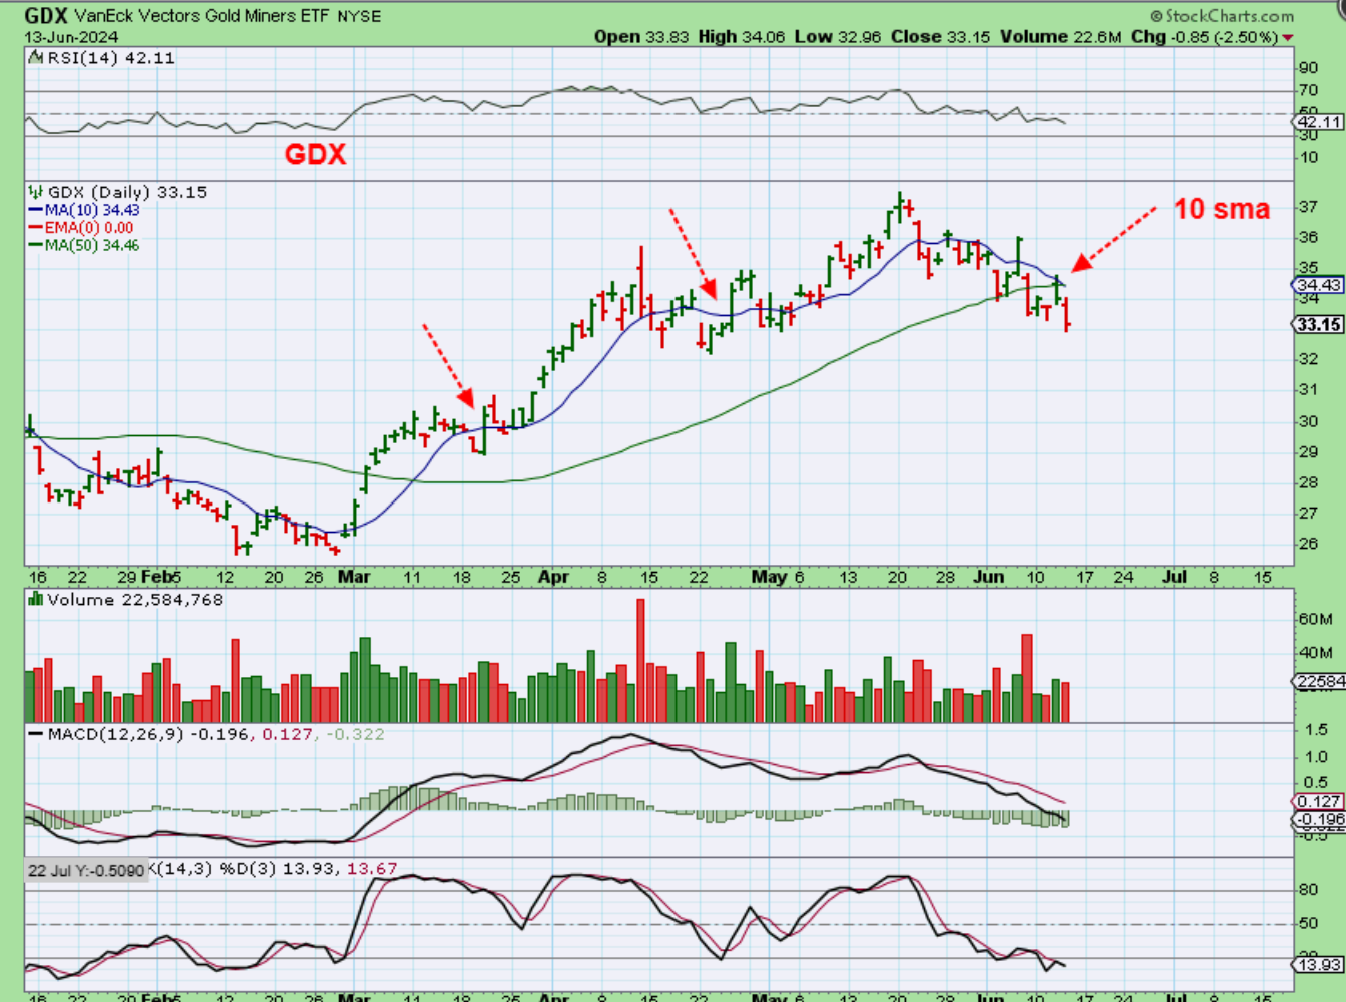Image resolution: width=1346 pixels, height=1002 pixels.
Task: Select the 60M label on the volume axis
Action: [x=1315, y=619]
